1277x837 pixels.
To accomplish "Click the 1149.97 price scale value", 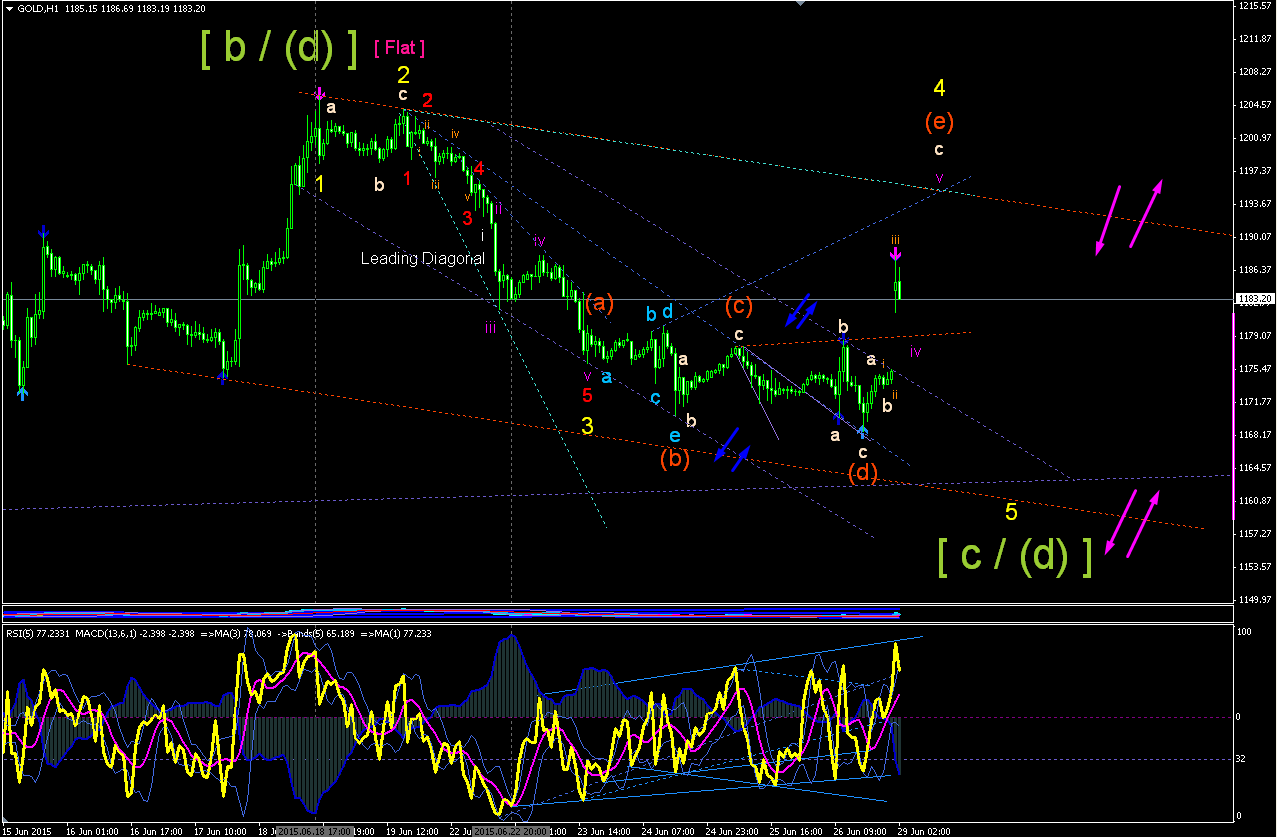I will (1254, 599).
